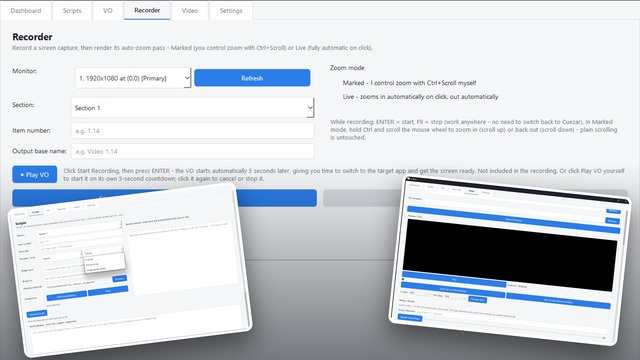This screenshot has height=360, width=640.
Task: Expand the Section 1 dropdown
Action: 193,108
